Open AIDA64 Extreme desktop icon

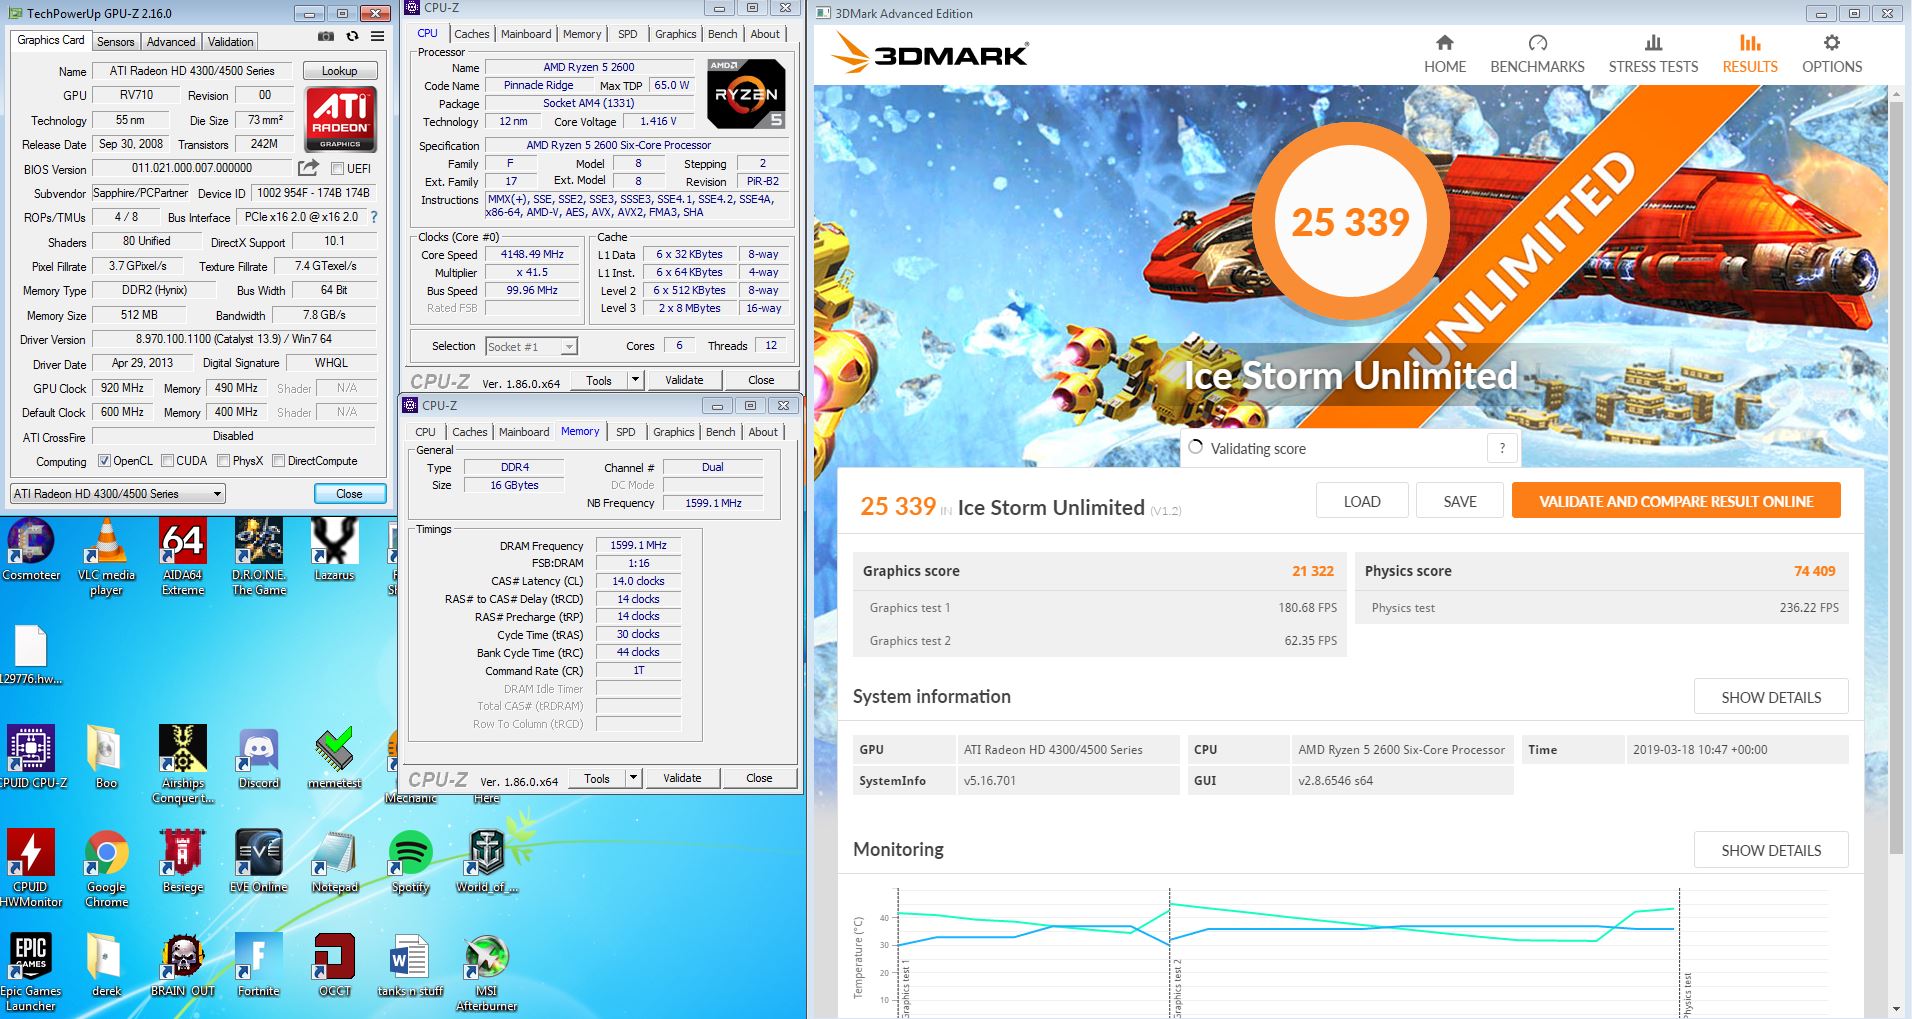(x=183, y=556)
